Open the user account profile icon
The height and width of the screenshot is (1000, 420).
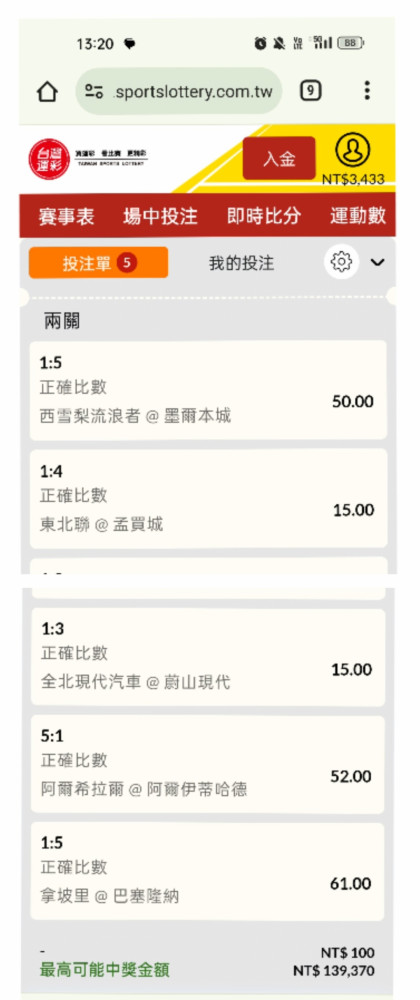coord(352,151)
